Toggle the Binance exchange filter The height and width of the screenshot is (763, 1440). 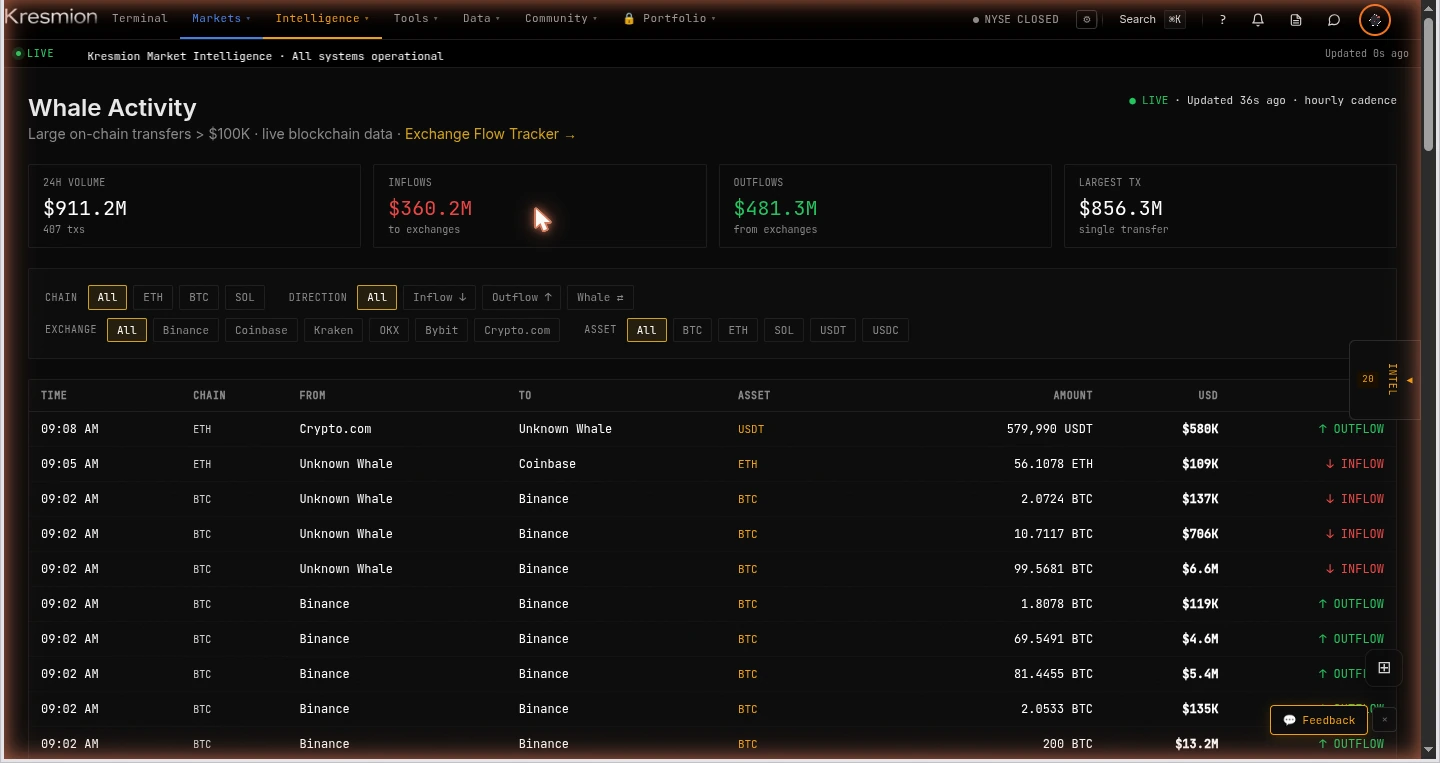coord(186,330)
